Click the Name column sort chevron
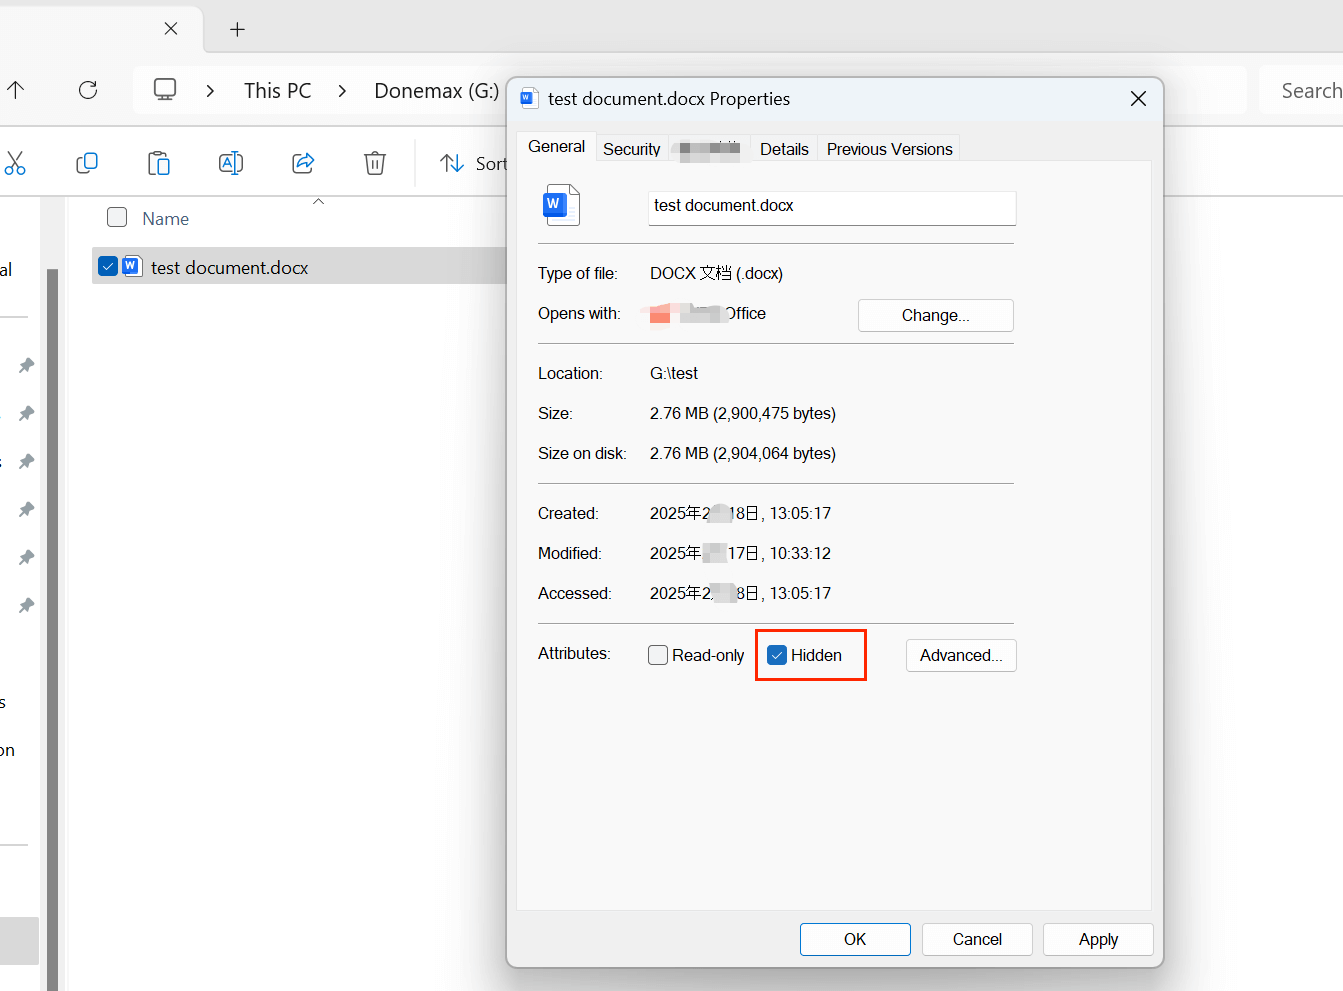 click(x=318, y=201)
